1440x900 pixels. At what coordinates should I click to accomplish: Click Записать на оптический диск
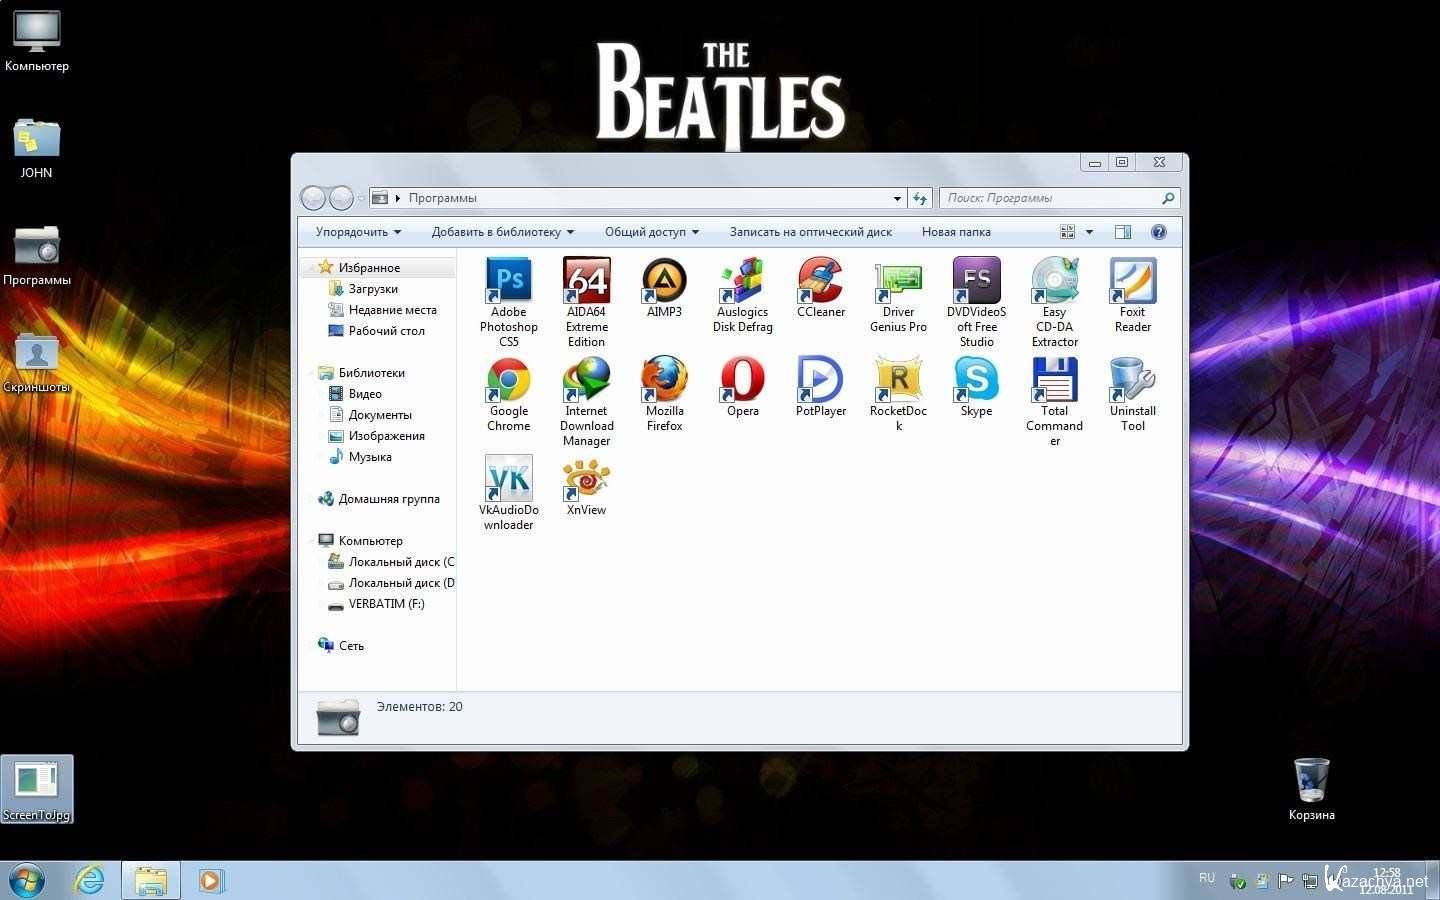[810, 232]
